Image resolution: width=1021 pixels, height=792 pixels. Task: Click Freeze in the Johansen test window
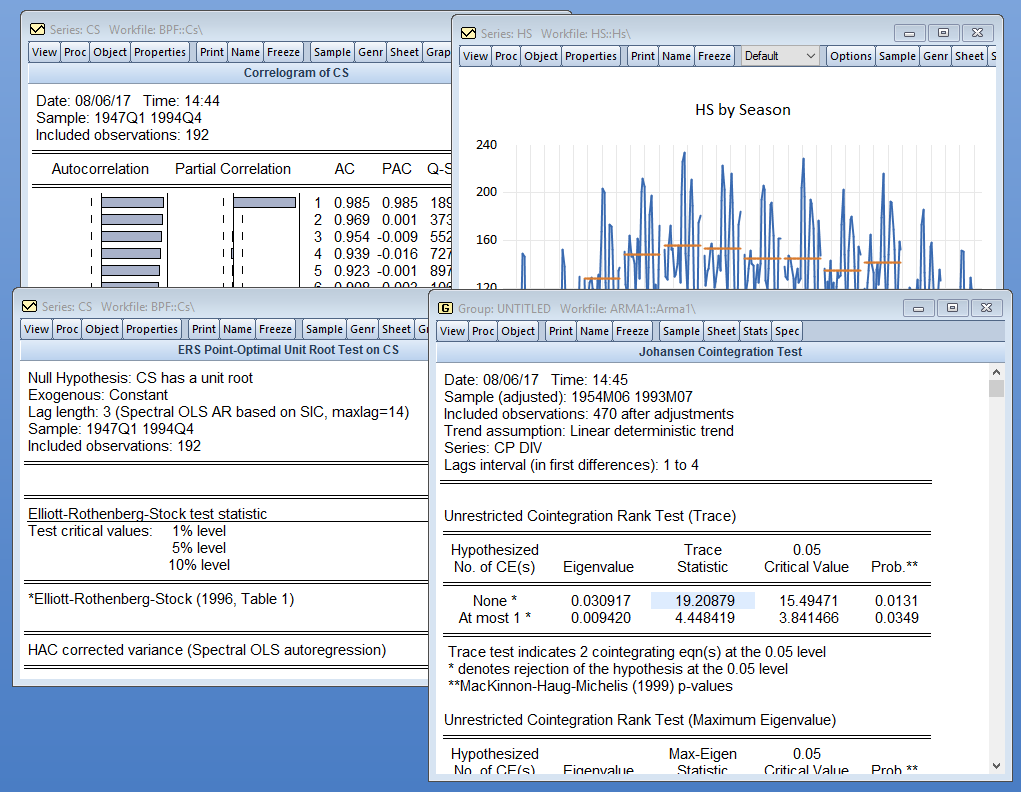[632, 331]
